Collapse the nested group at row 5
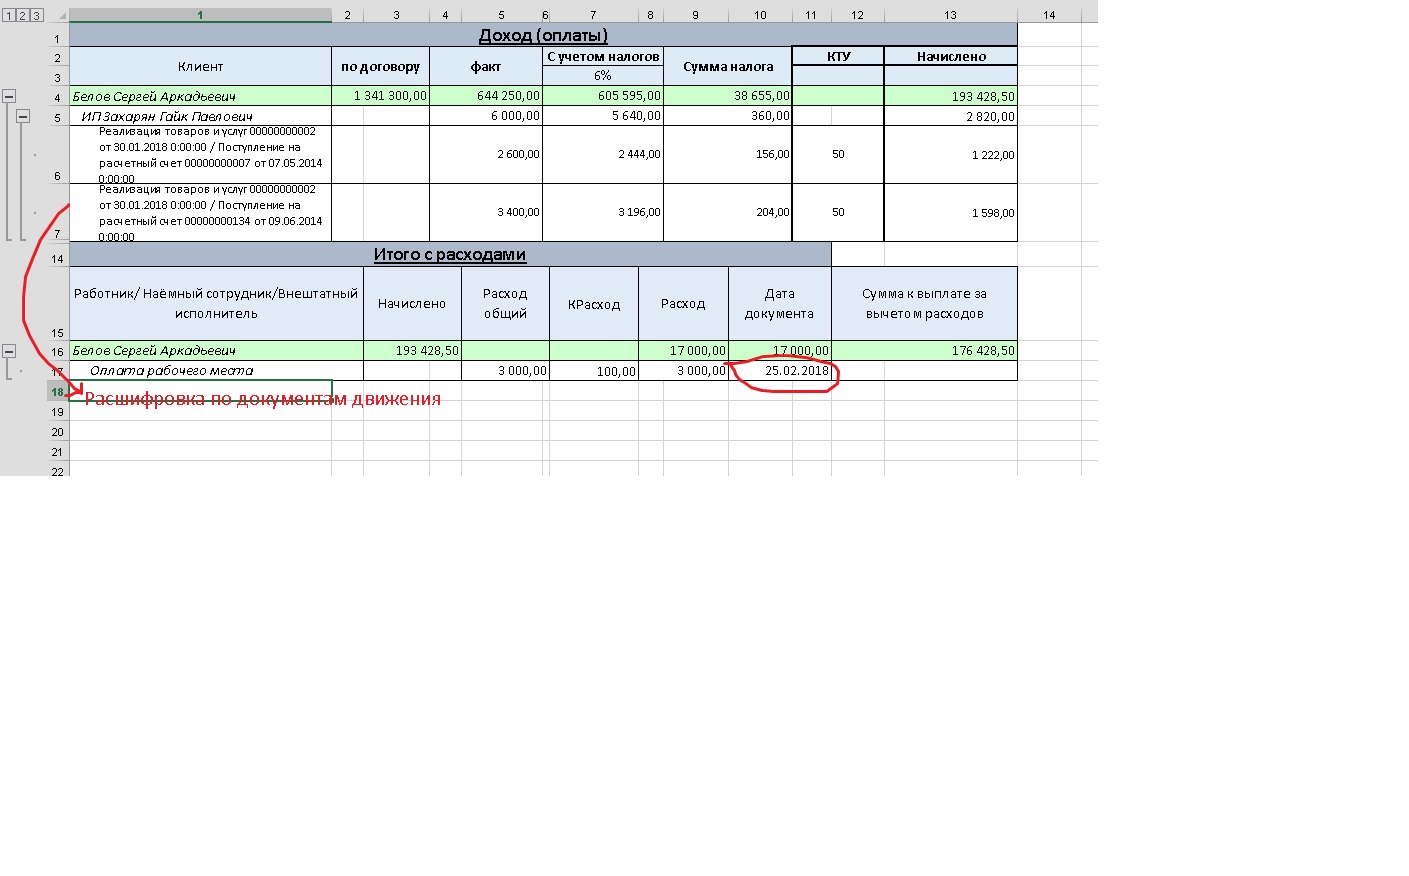Viewport: 1409px width, 876px height. 23,117
